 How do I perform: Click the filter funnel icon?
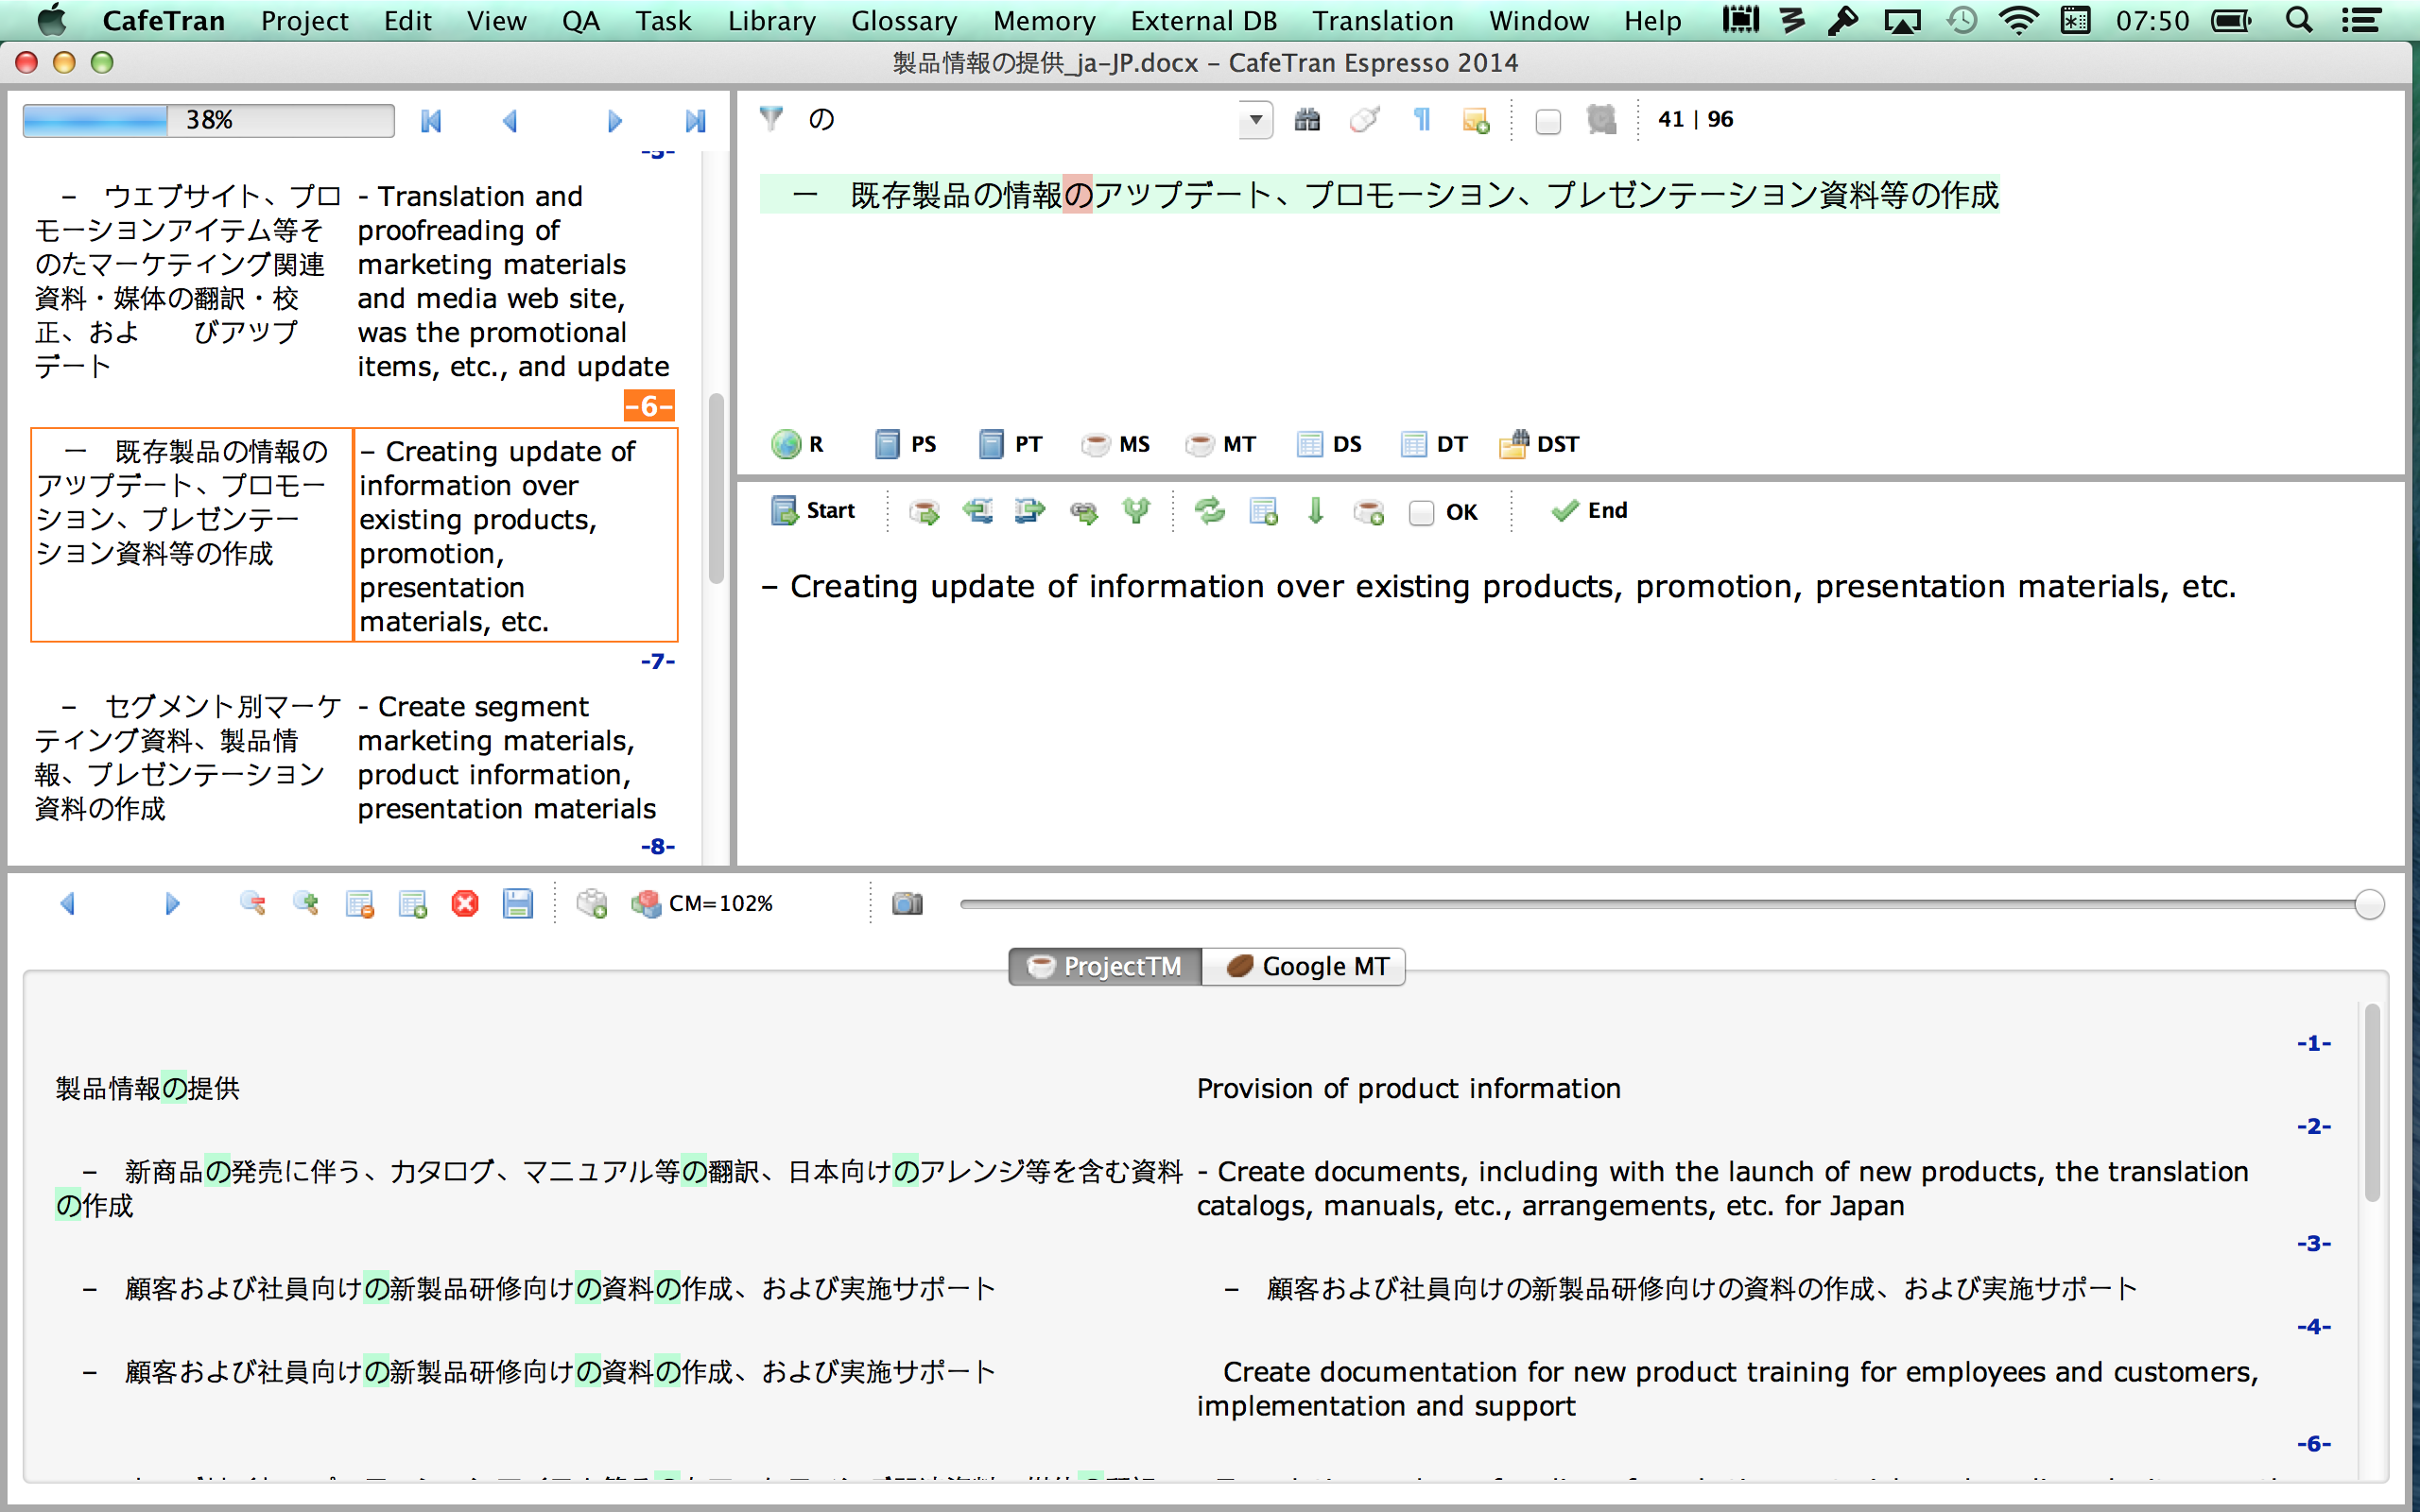pos(770,119)
